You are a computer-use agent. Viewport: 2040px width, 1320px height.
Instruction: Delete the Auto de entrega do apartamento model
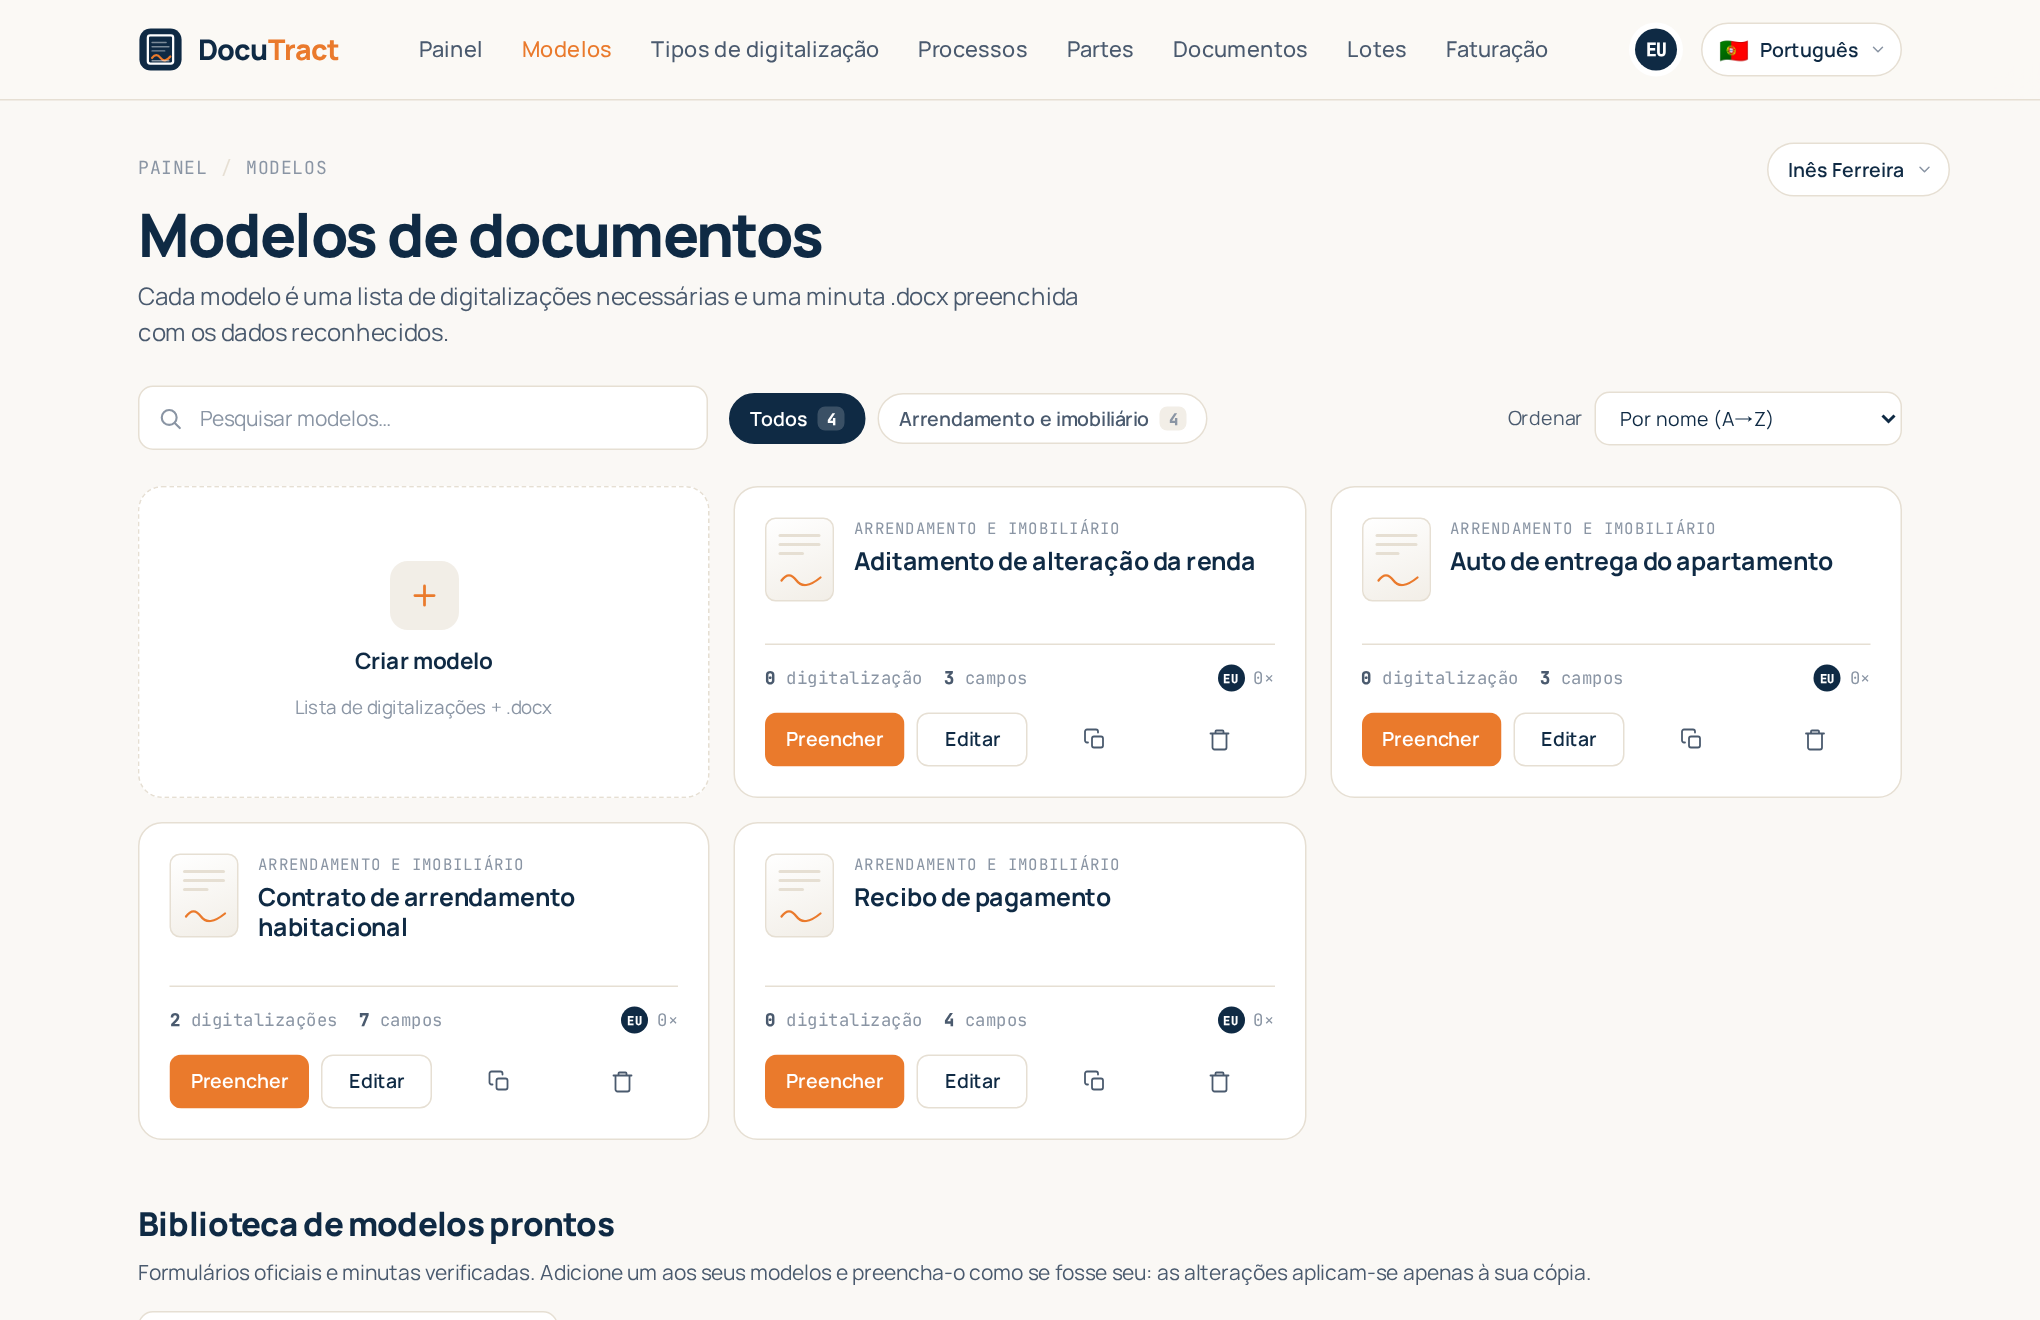1815,739
